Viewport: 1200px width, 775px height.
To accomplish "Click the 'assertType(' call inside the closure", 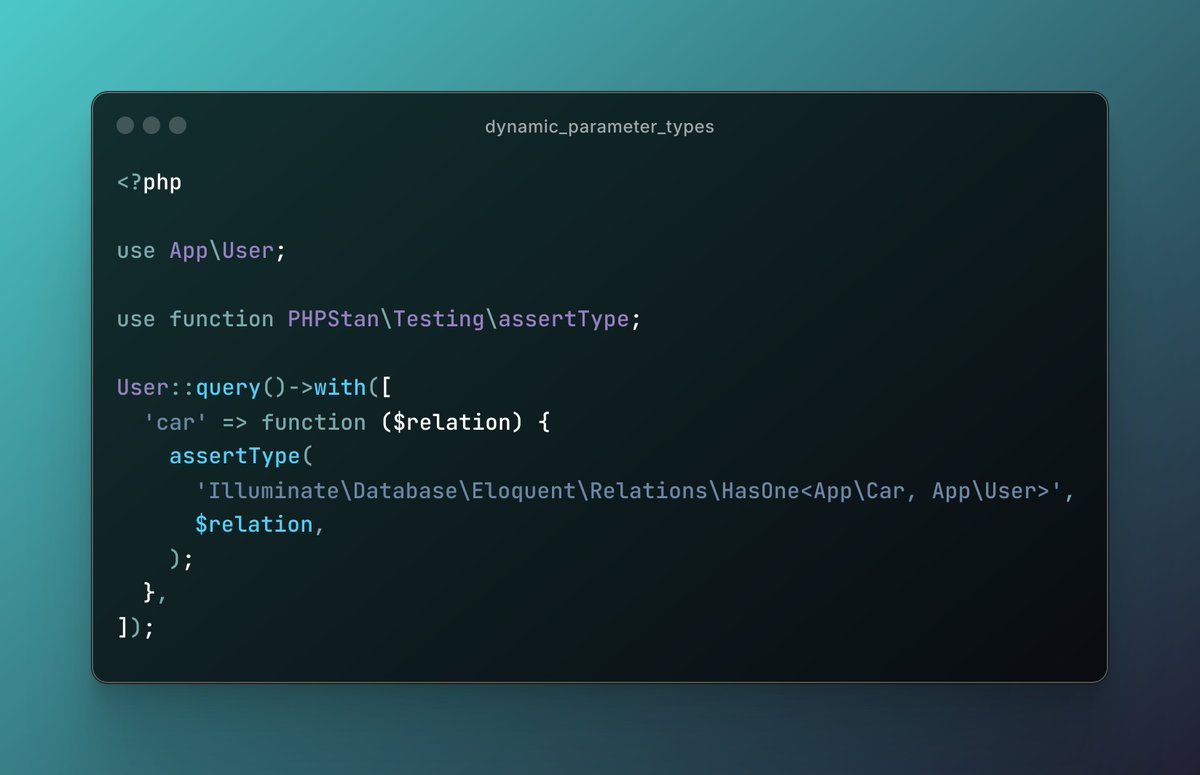I will tap(241, 456).
